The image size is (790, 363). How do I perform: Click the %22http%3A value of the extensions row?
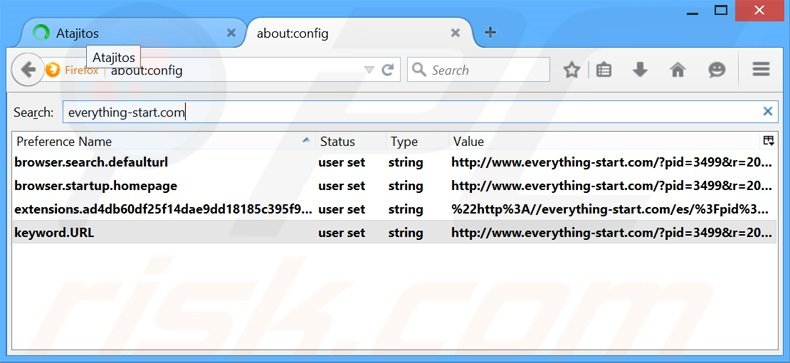point(610,209)
